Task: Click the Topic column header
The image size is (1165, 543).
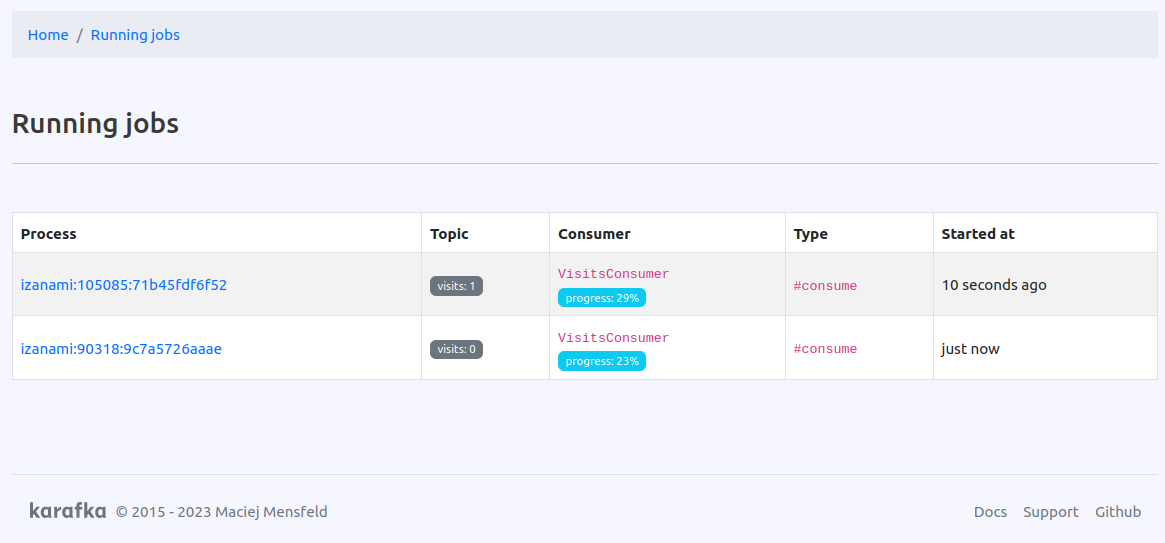Action: (x=450, y=234)
